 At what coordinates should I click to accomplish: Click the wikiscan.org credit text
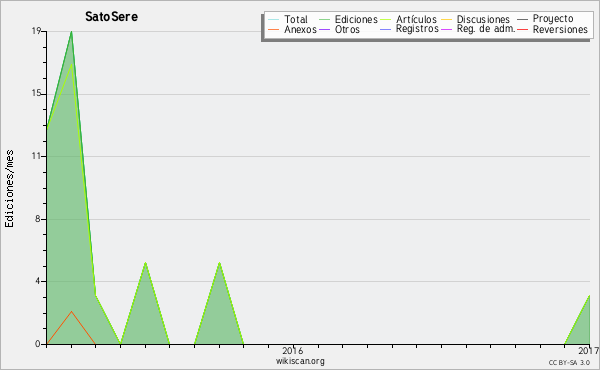coord(300,361)
